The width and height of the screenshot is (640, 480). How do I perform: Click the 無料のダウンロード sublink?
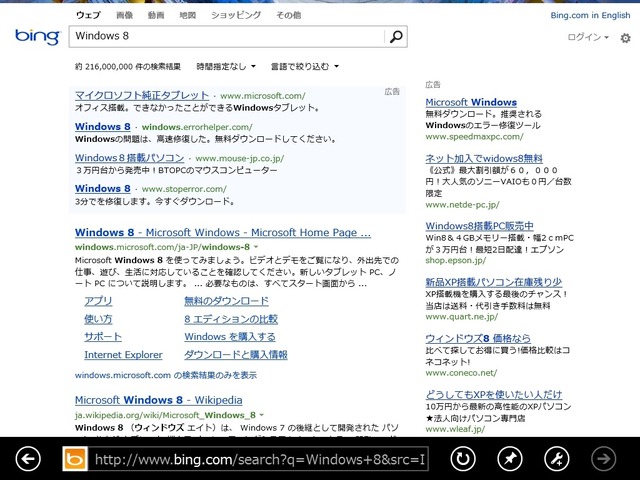click(x=227, y=301)
